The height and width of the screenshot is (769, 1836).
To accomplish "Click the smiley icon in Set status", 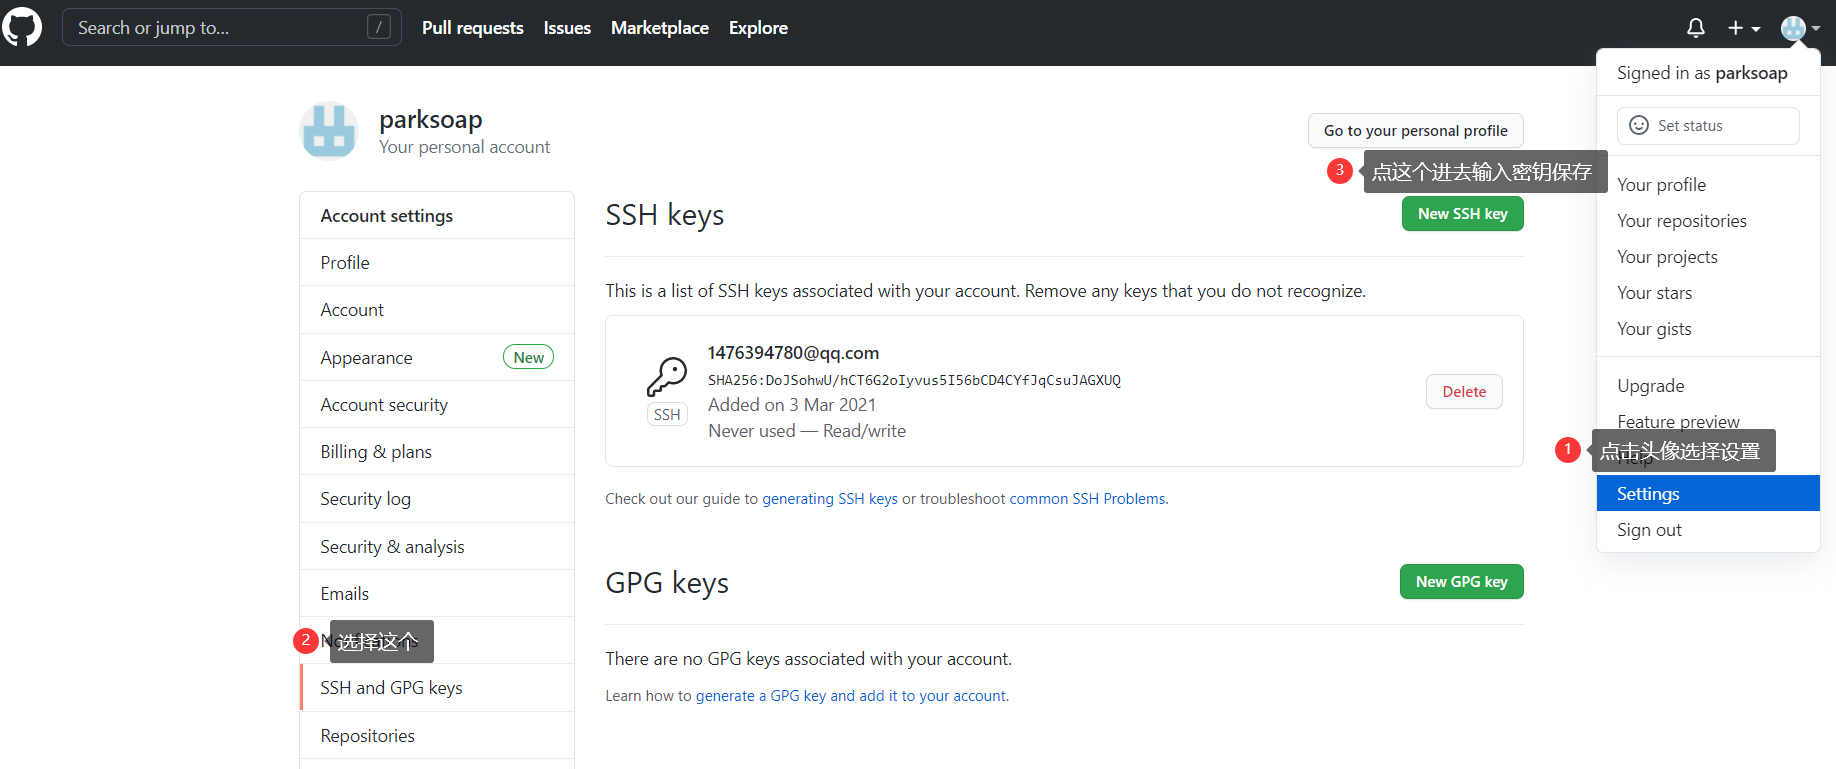I will click(x=1639, y=125).
